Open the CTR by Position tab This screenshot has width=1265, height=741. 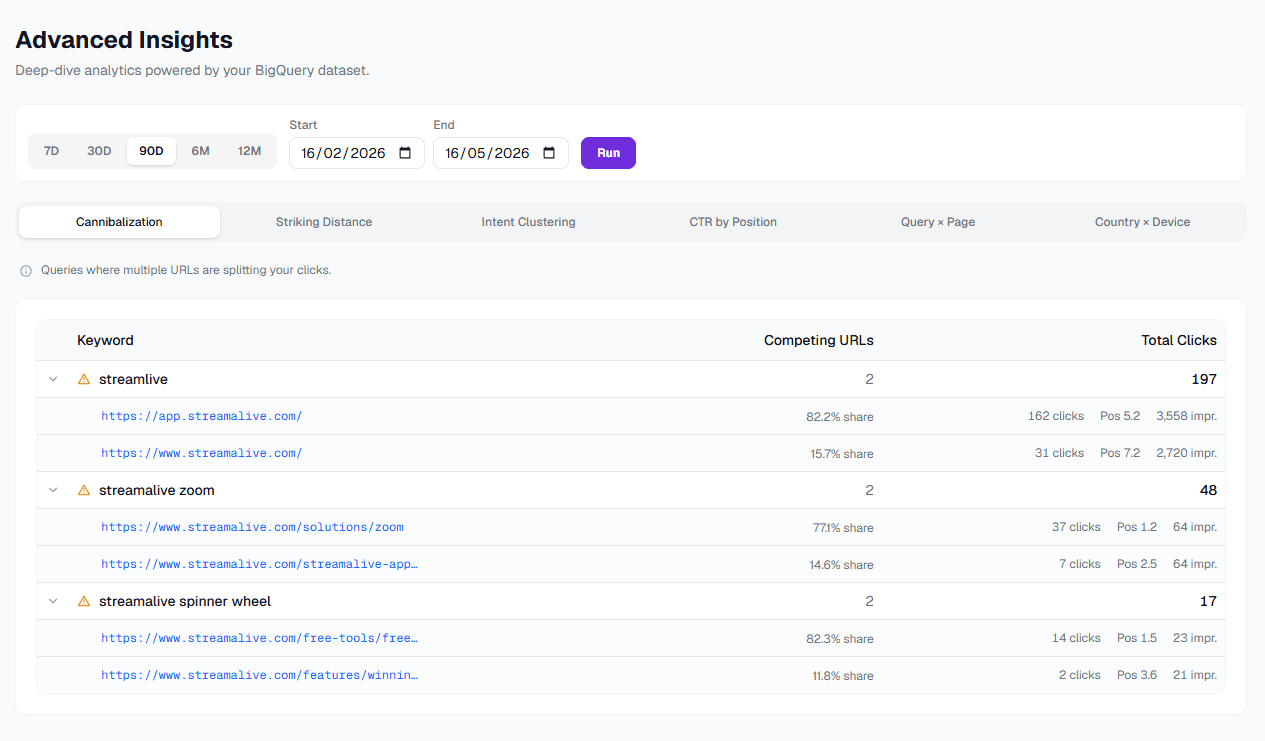733,222
